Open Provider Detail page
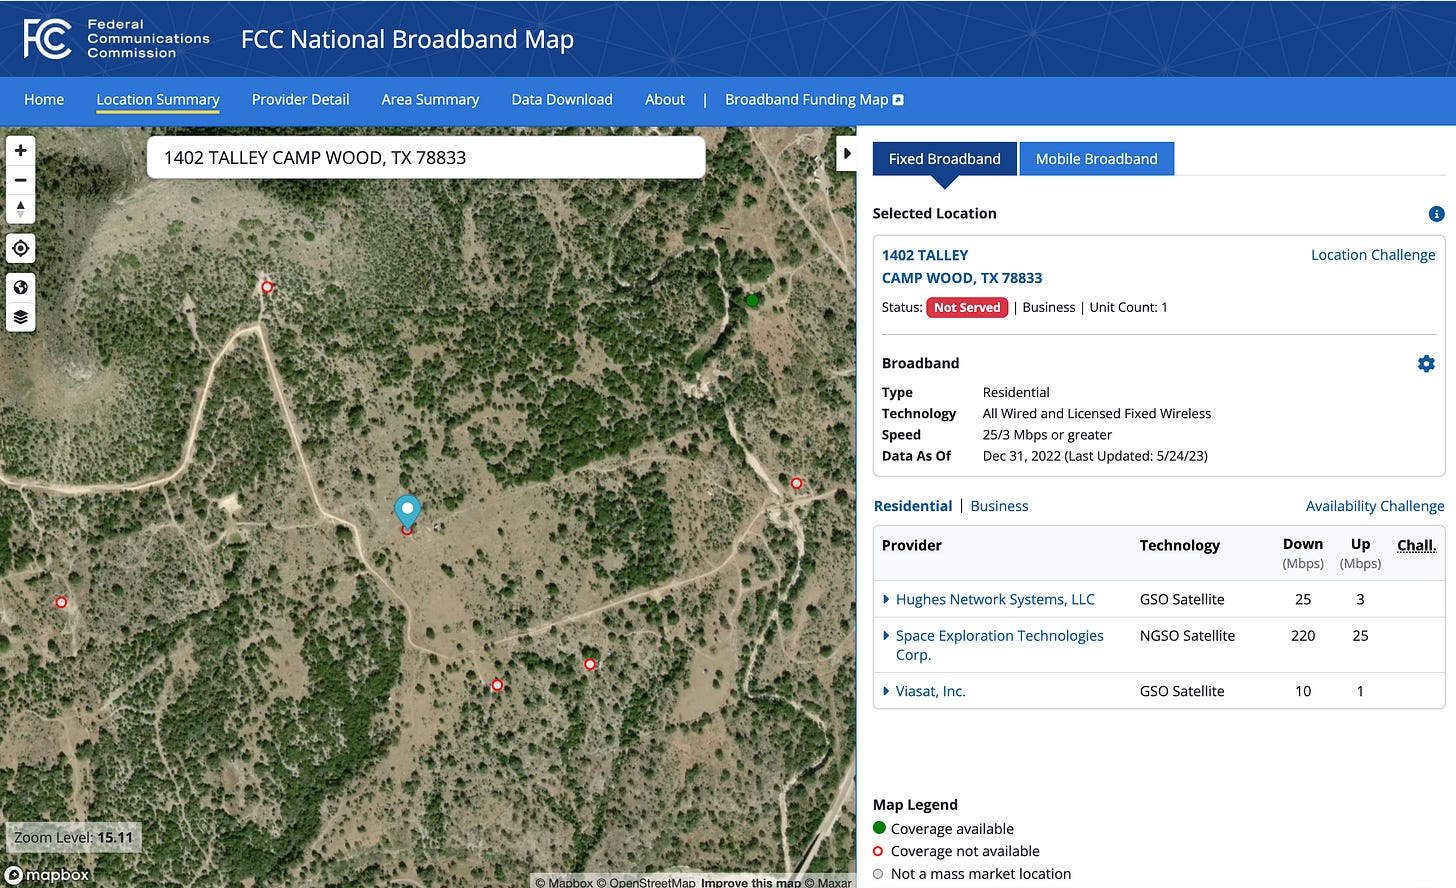 pyautogui.click(x=300, y=100)
